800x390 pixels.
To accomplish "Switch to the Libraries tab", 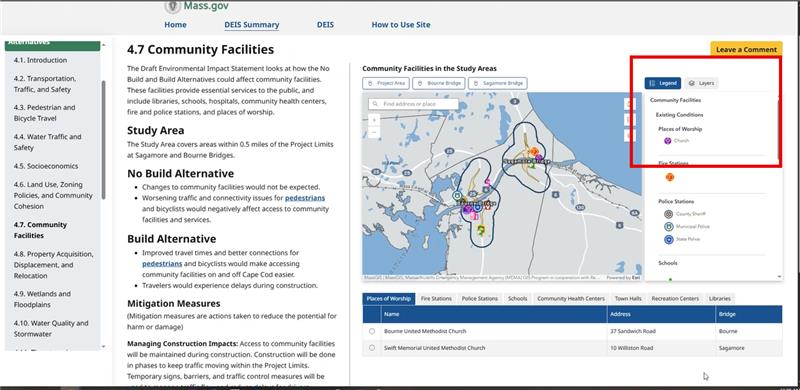I will tap(719, 299).
